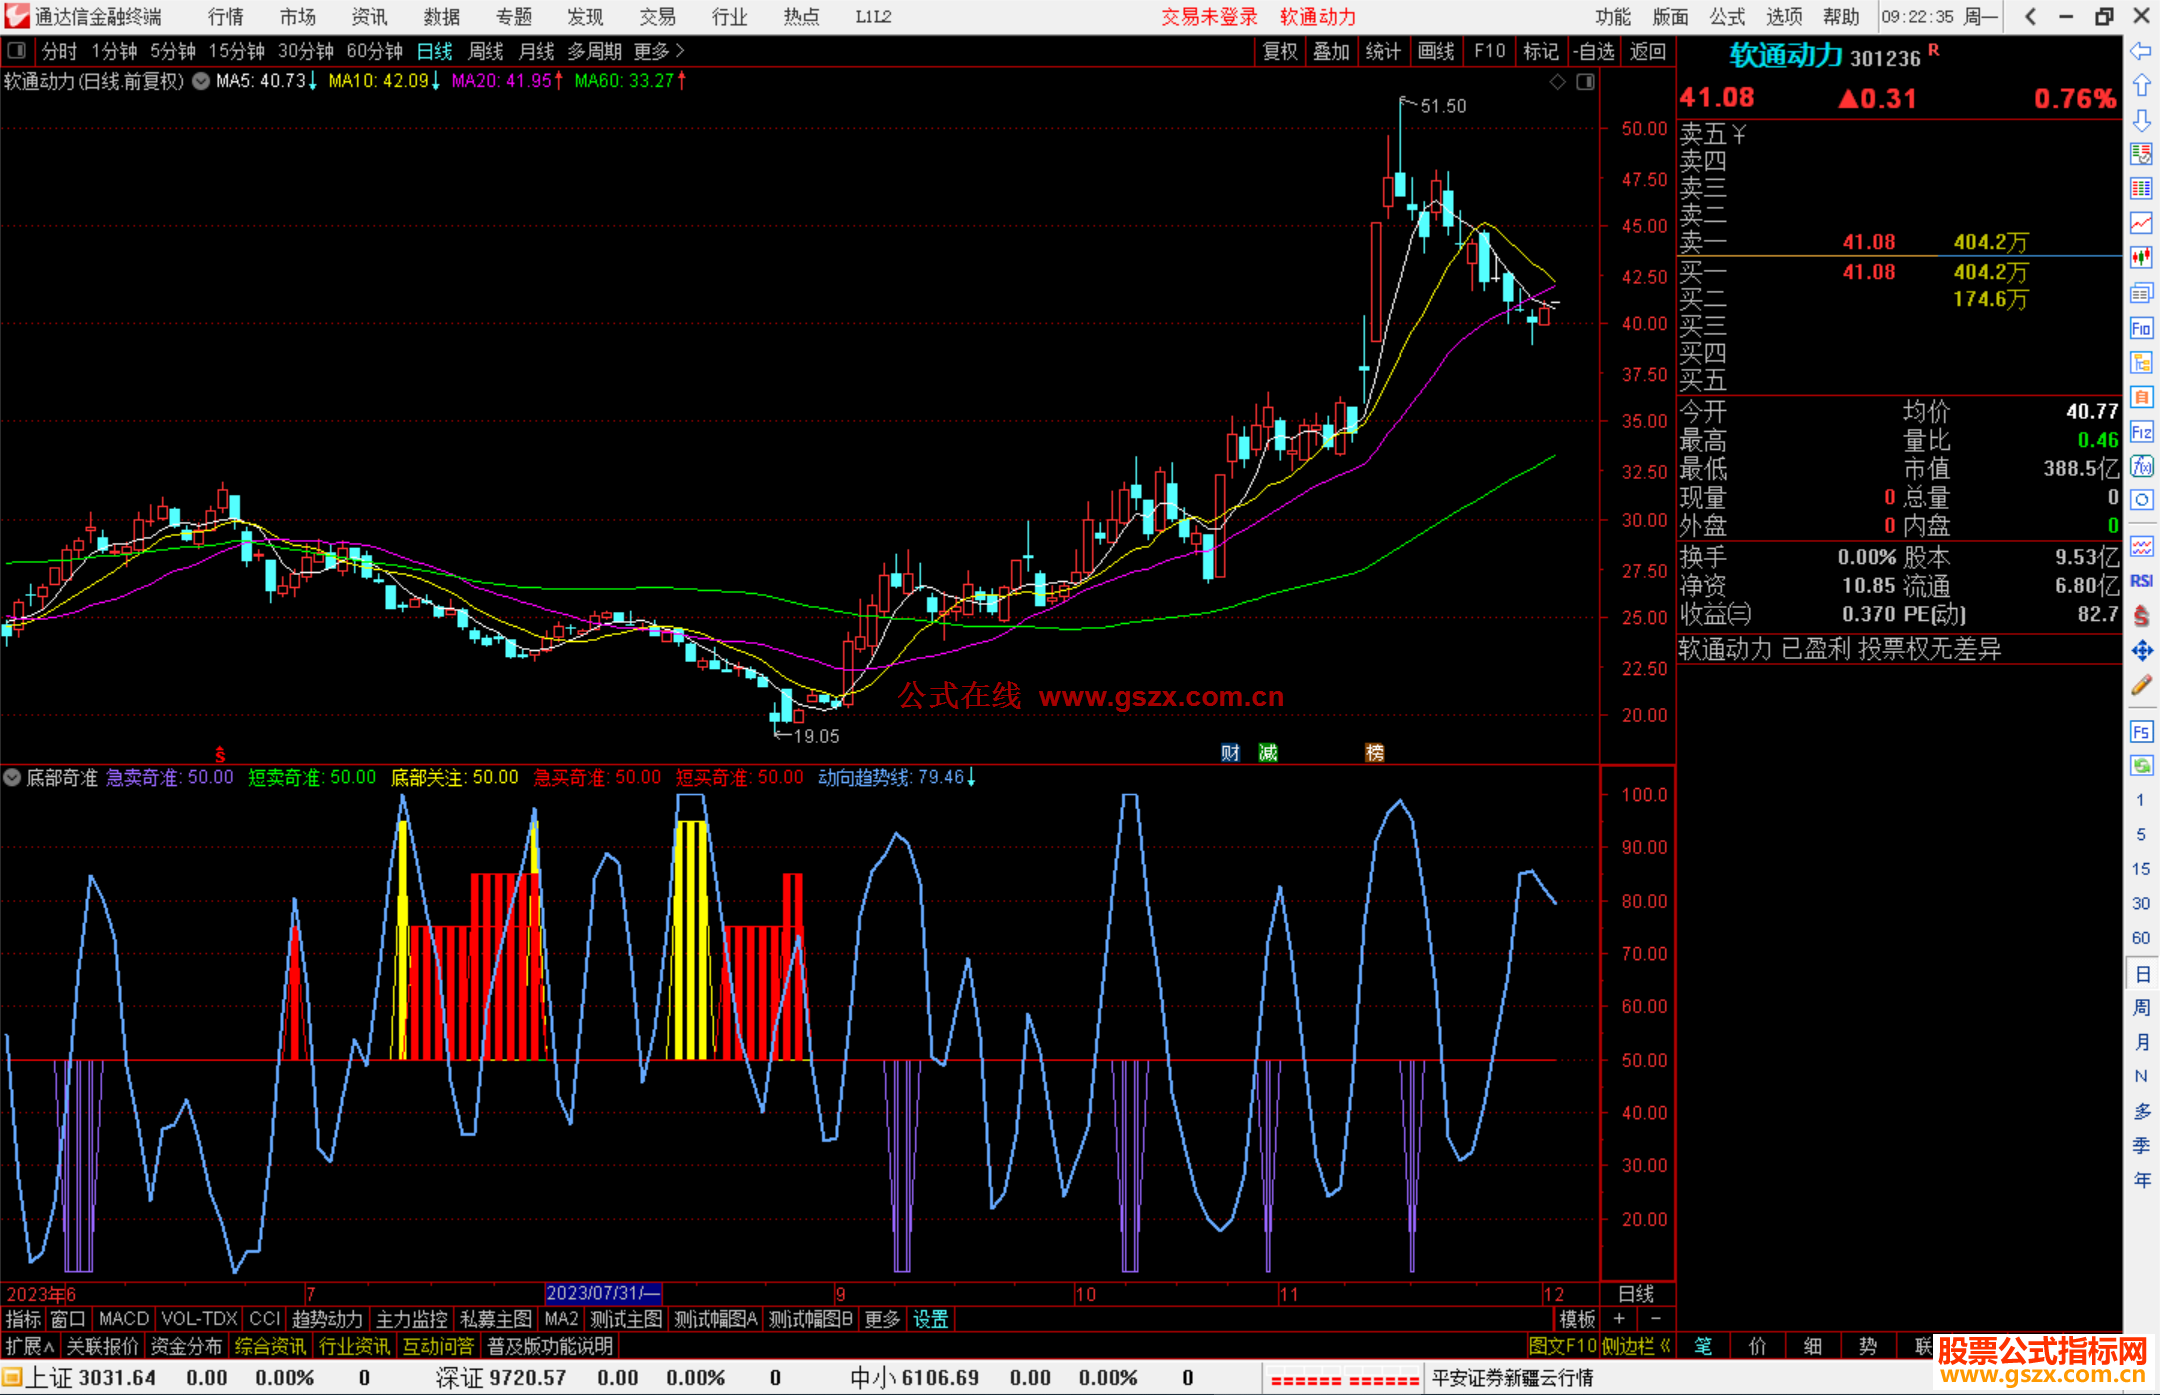The height and width of the screenshot is (1395, 2160).
Task: Open the F10 info icon in sidebar
Action: coord(2141,328)
